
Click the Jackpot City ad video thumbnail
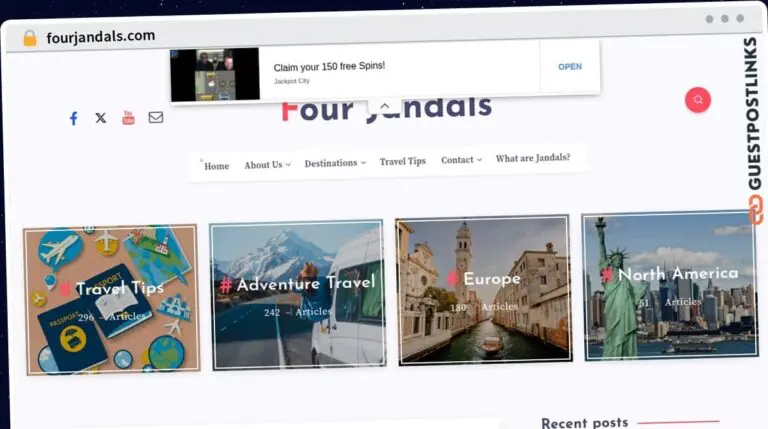click(x=214, y=74)
